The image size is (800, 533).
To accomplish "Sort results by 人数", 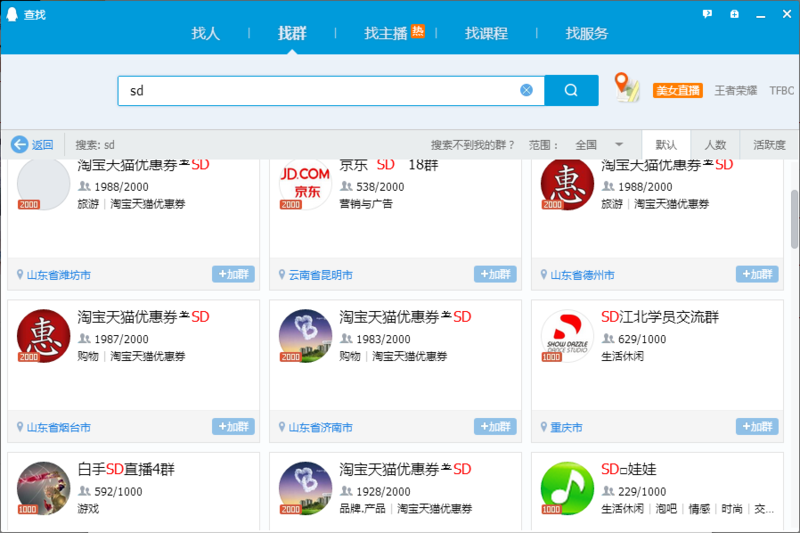I will (715, 145).
